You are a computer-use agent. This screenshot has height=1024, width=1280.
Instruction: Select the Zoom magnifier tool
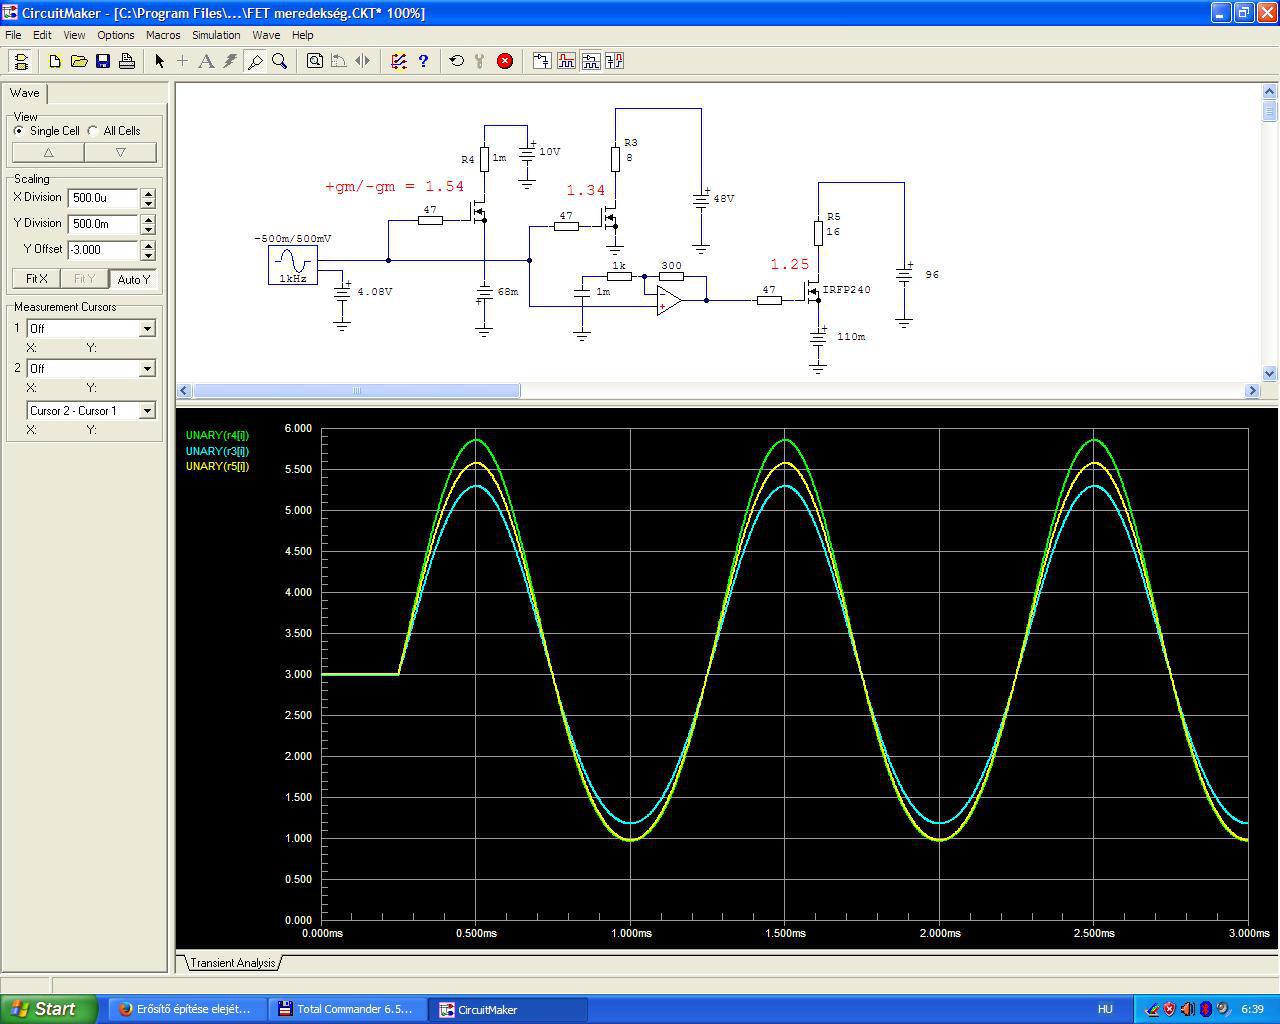pos(280,61)
